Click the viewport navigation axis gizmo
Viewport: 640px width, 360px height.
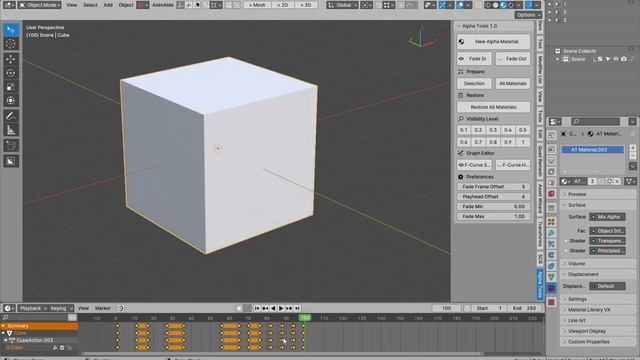pos(422,38)
